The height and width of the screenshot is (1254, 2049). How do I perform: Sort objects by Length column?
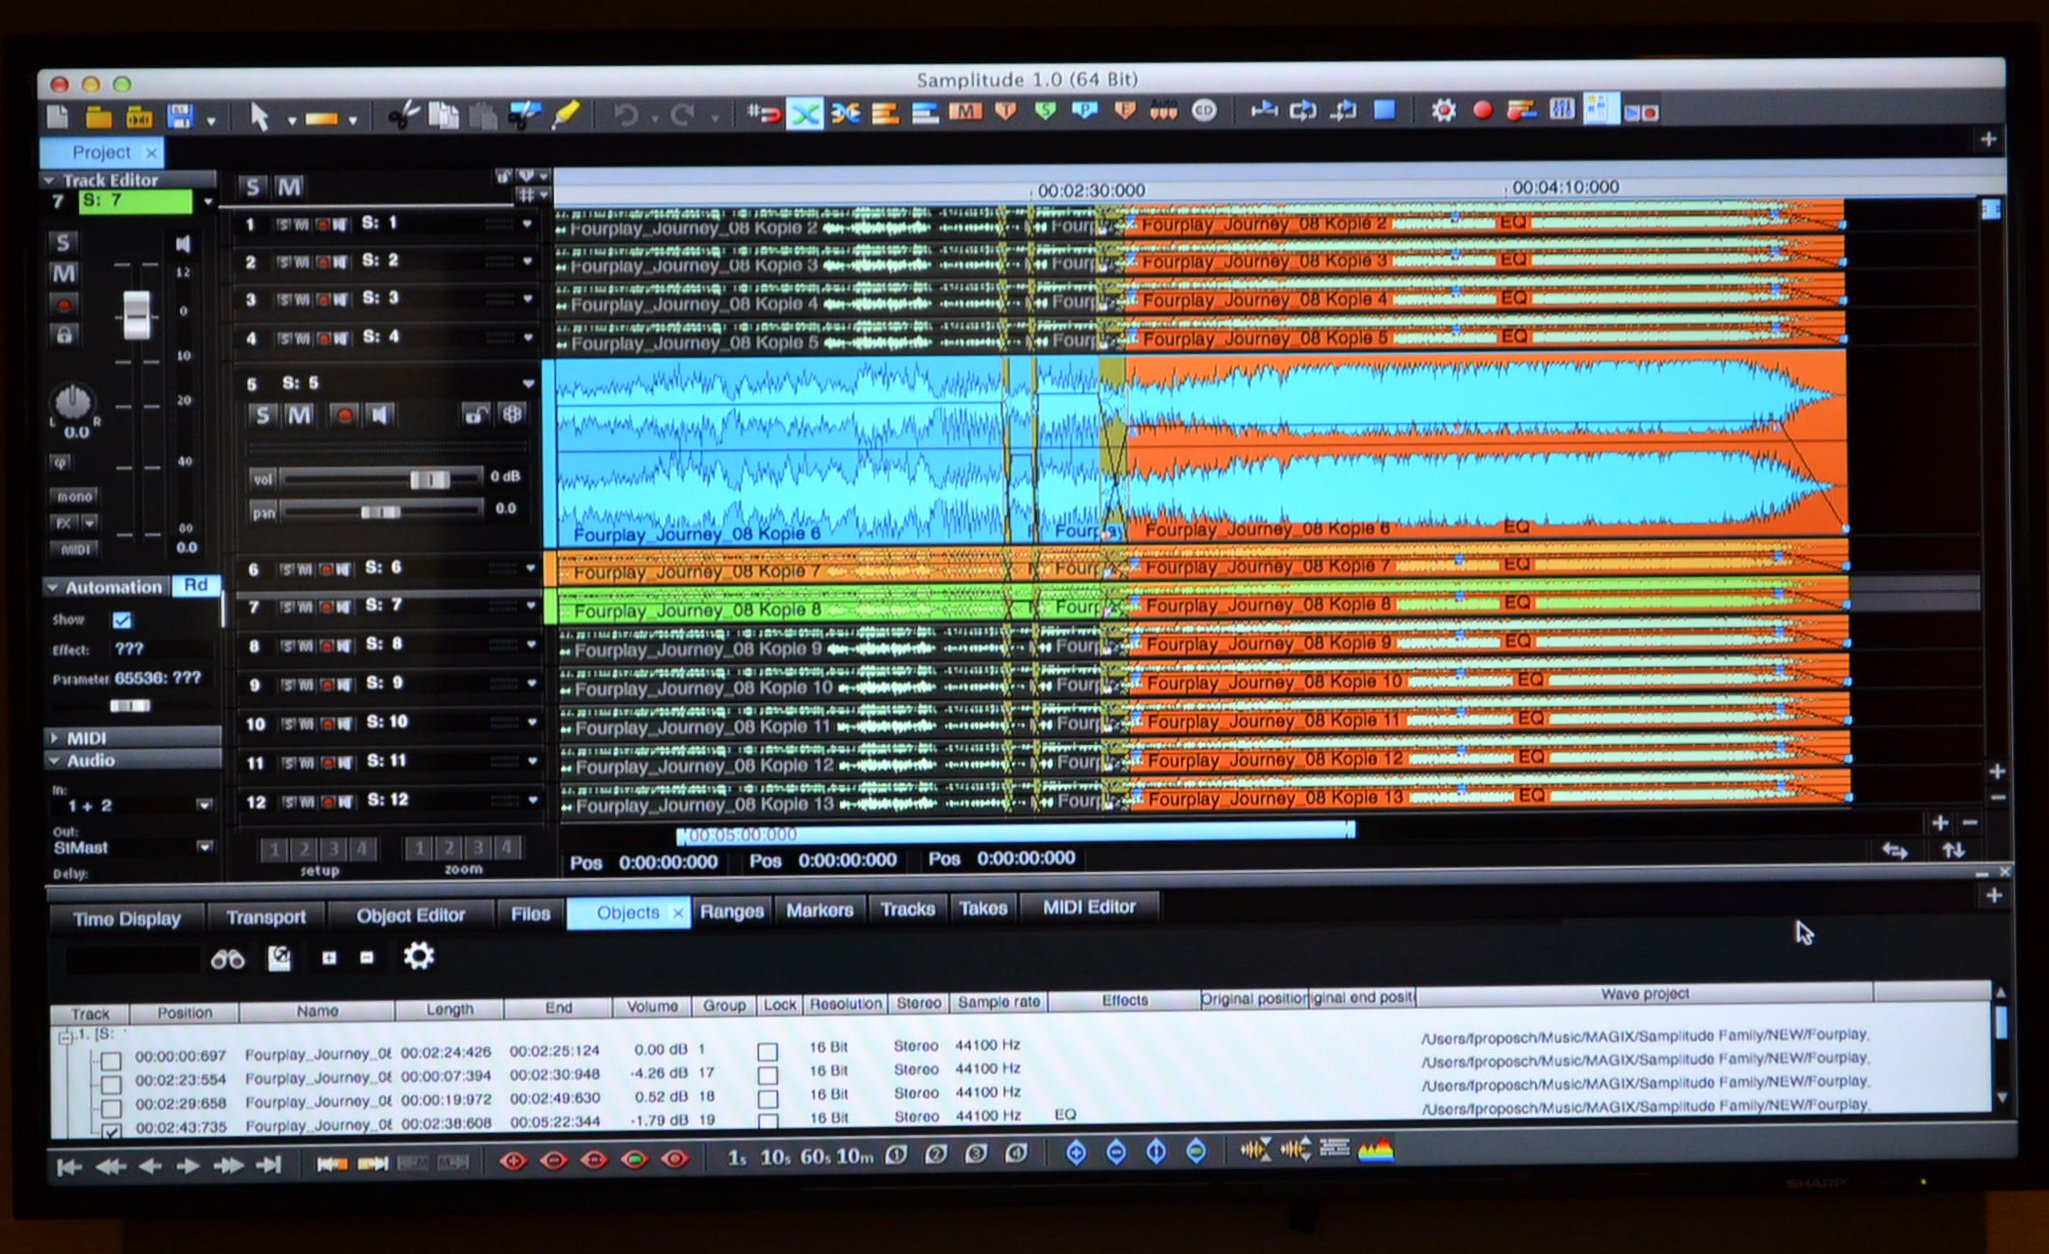pos(450,1009)
